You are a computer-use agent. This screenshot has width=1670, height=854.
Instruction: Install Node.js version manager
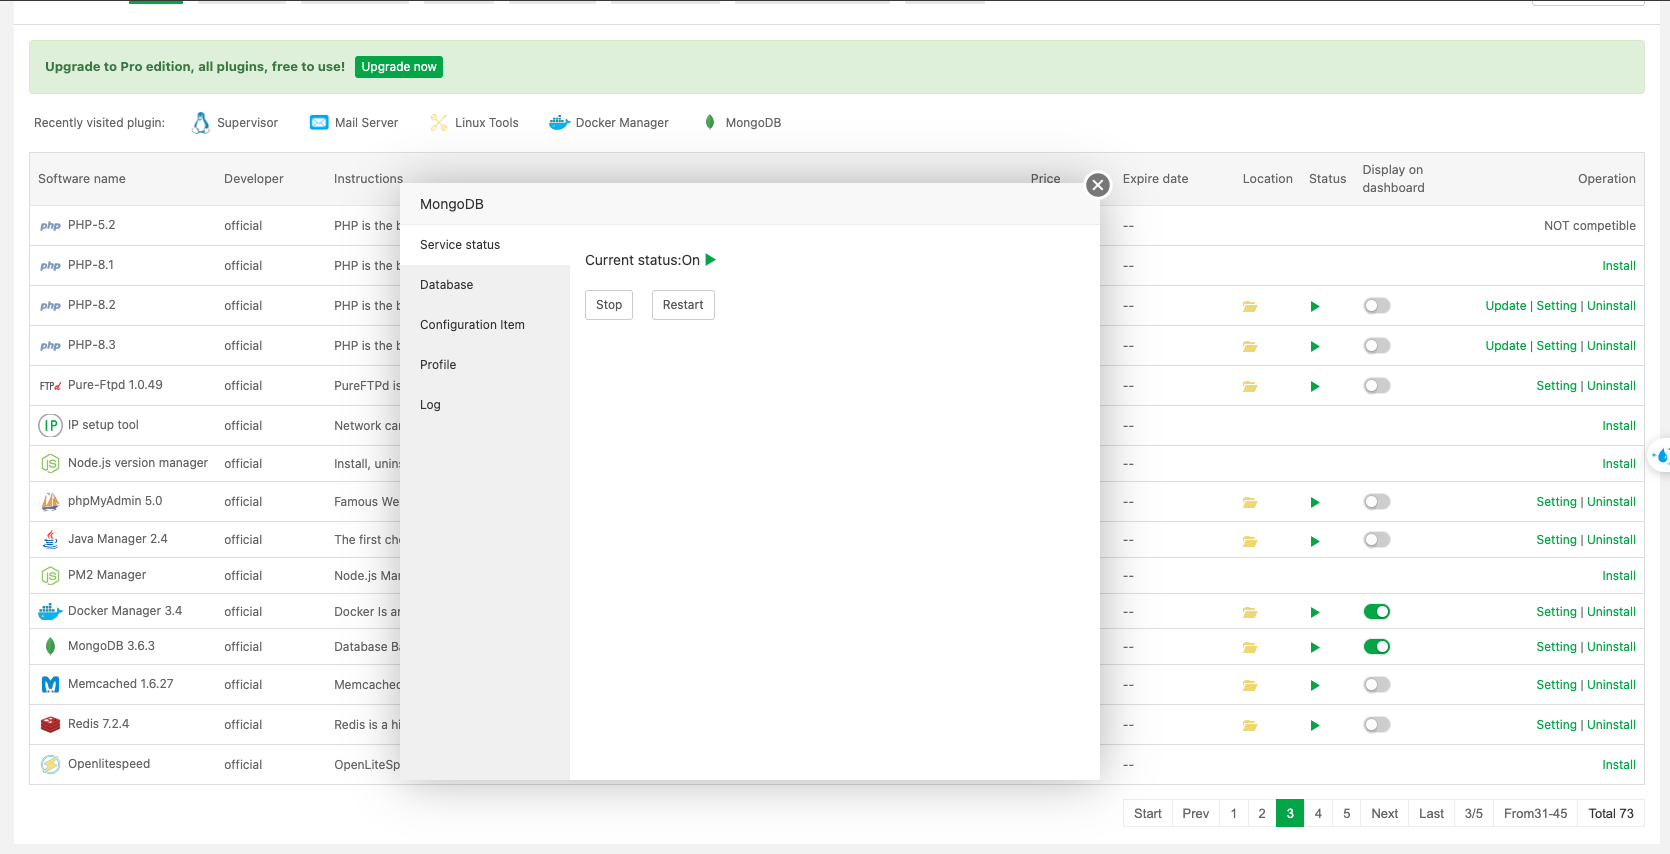pyautogui.click(x=1618, y=464)
